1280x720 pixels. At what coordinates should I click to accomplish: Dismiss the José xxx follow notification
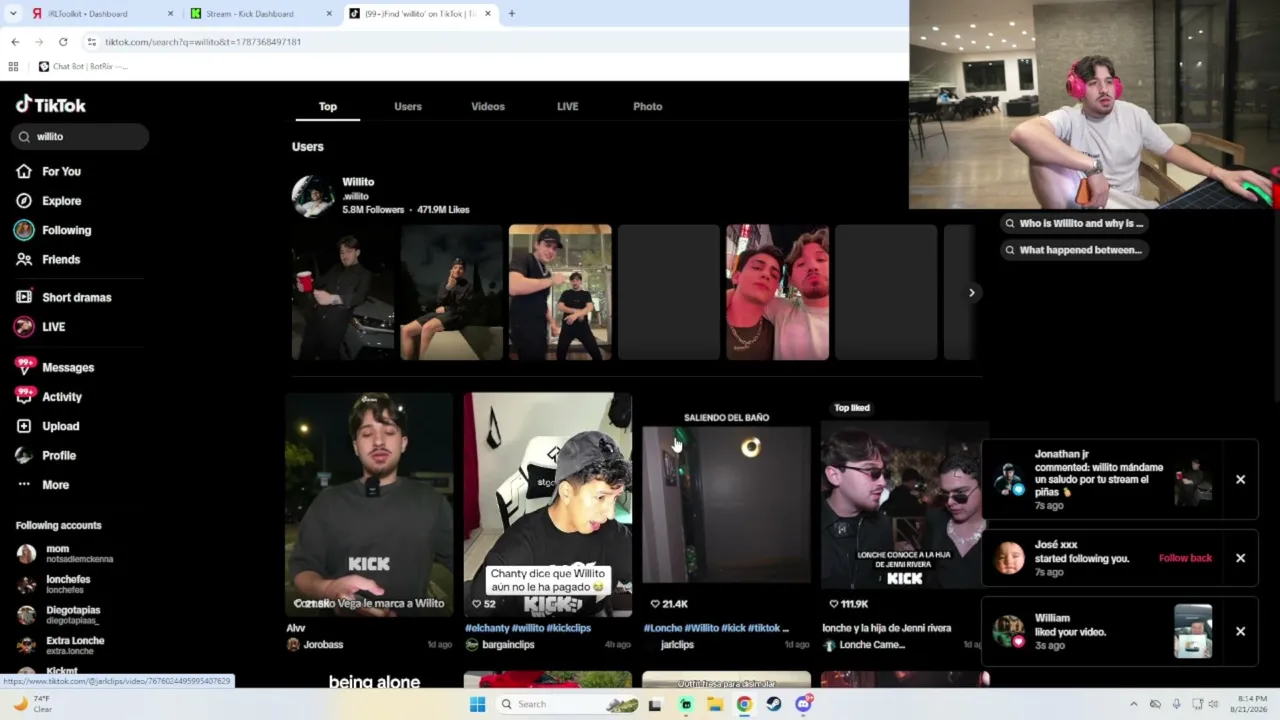1240,558
